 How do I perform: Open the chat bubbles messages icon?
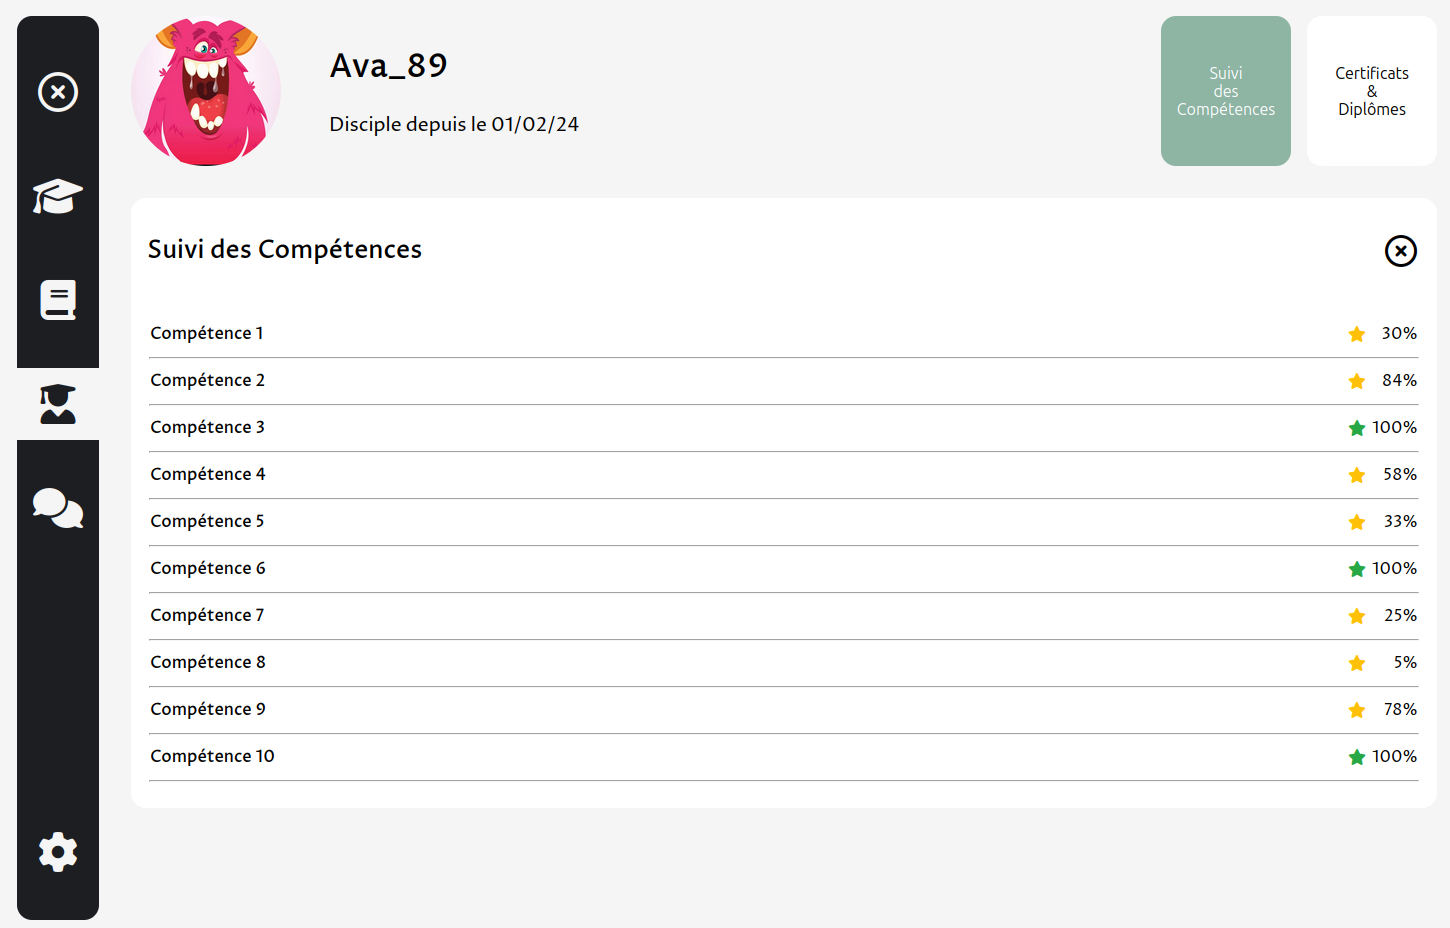point(58,508)
